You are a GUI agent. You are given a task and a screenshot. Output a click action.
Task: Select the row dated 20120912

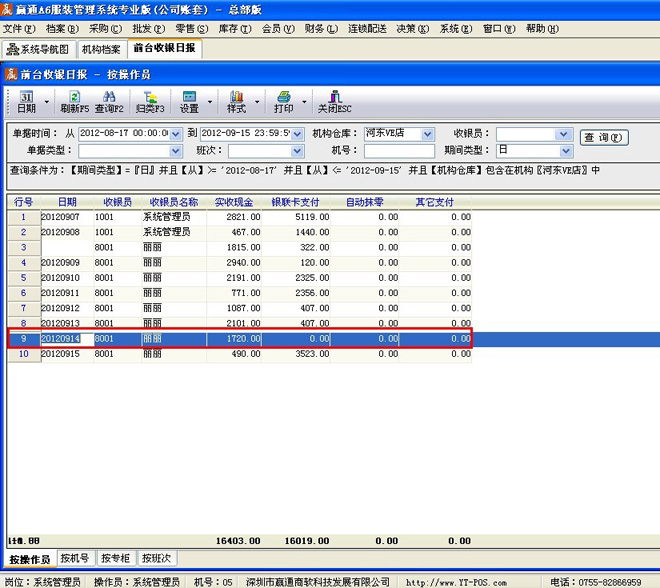[240, 308]
